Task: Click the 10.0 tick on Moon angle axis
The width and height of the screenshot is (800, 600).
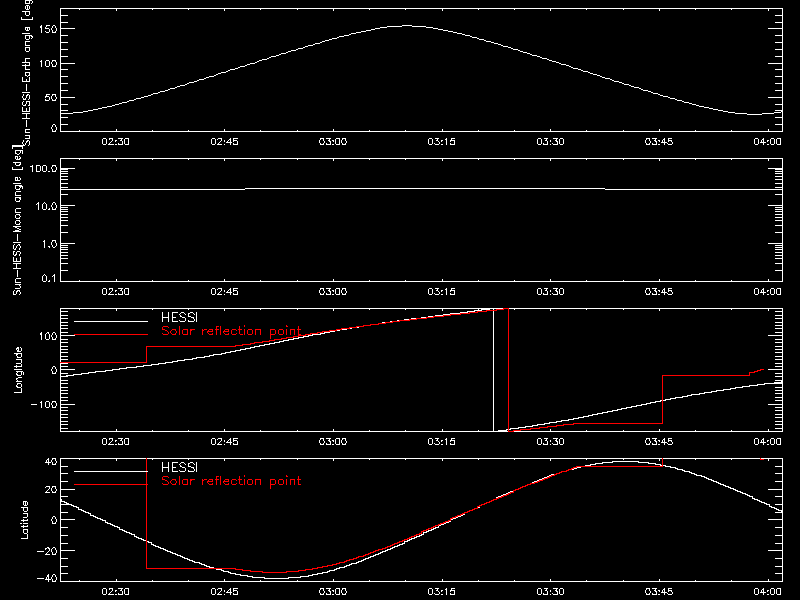Action: point(46,207)
